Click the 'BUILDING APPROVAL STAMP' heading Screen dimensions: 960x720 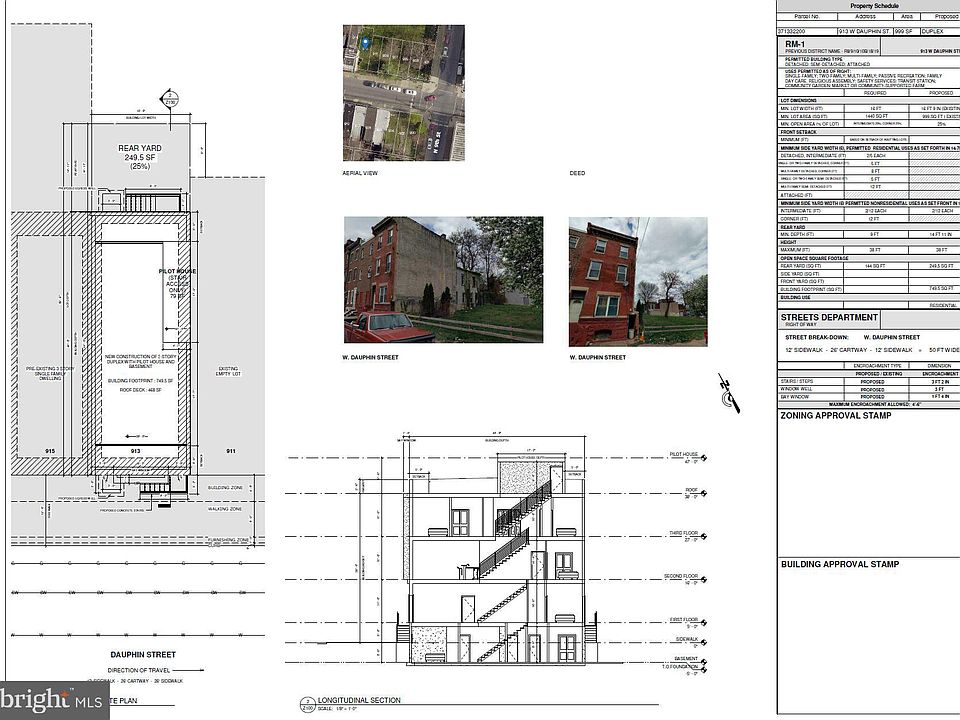840,564
